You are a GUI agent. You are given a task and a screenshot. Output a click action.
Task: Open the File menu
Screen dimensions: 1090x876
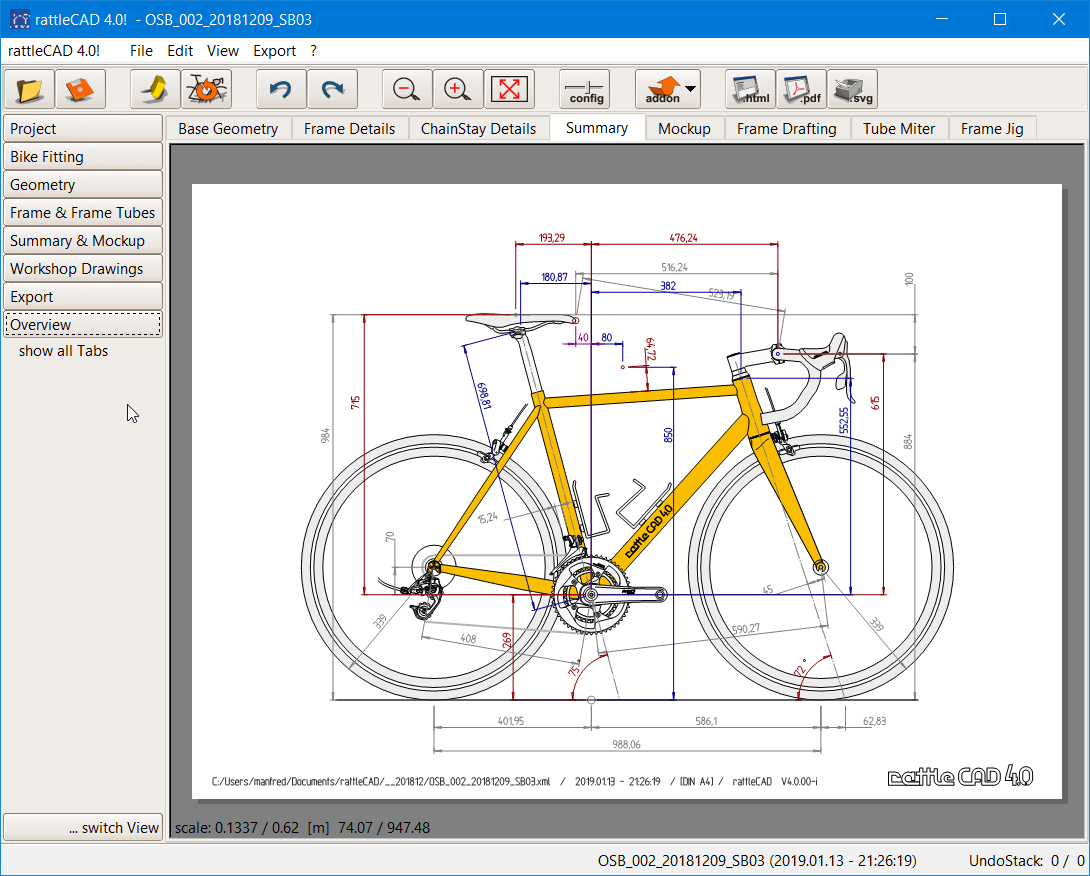click(141, 51)
